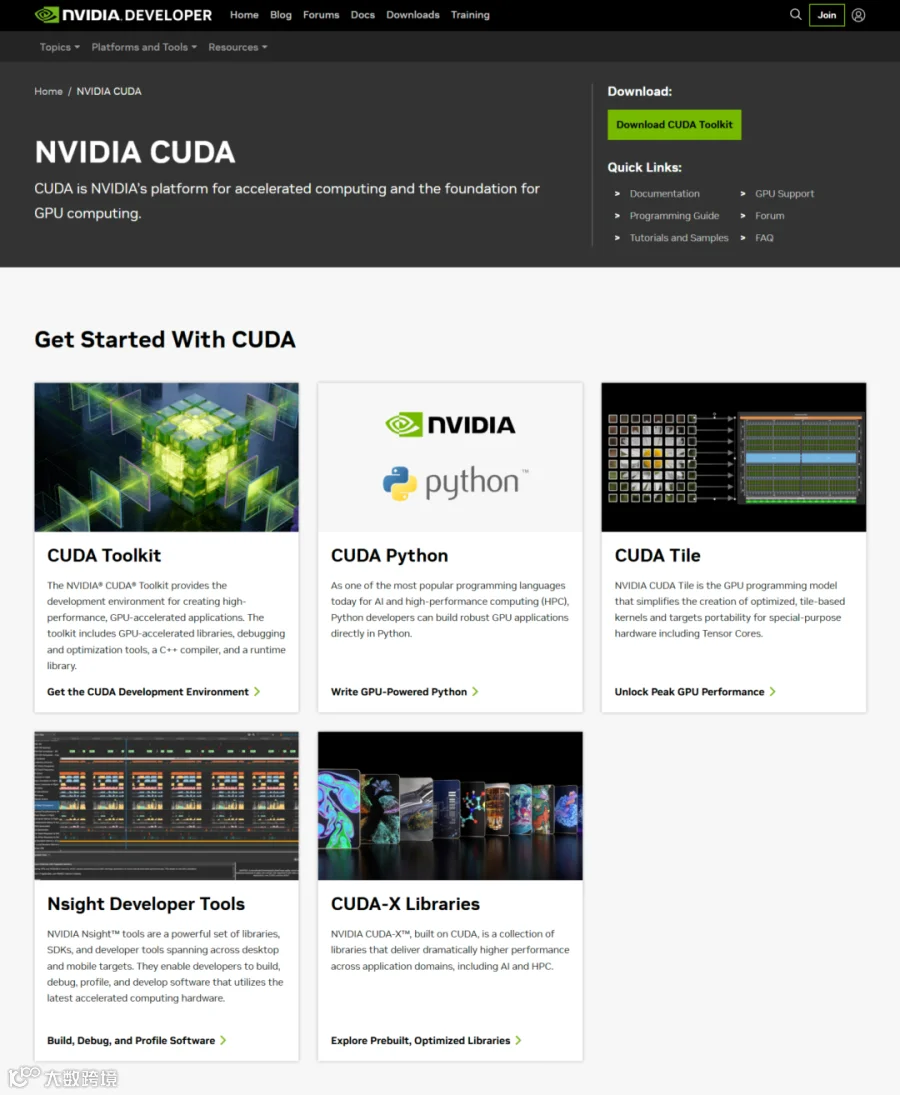Image resolution: width=900 pixels, height=1095 pixels.
Task: Click Unlock Peak GPU Performance link
Action: (x=689, y=691)
